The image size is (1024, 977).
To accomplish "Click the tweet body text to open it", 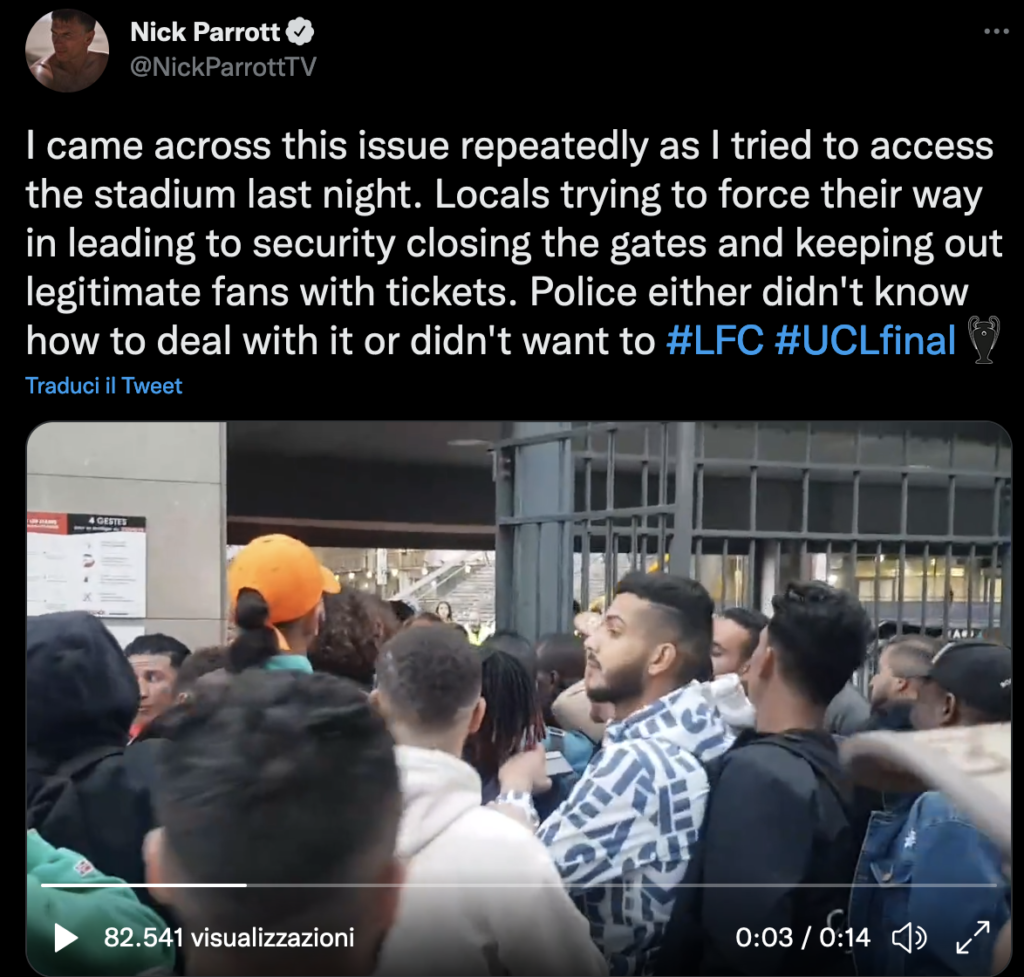I will tap(513, 243).
